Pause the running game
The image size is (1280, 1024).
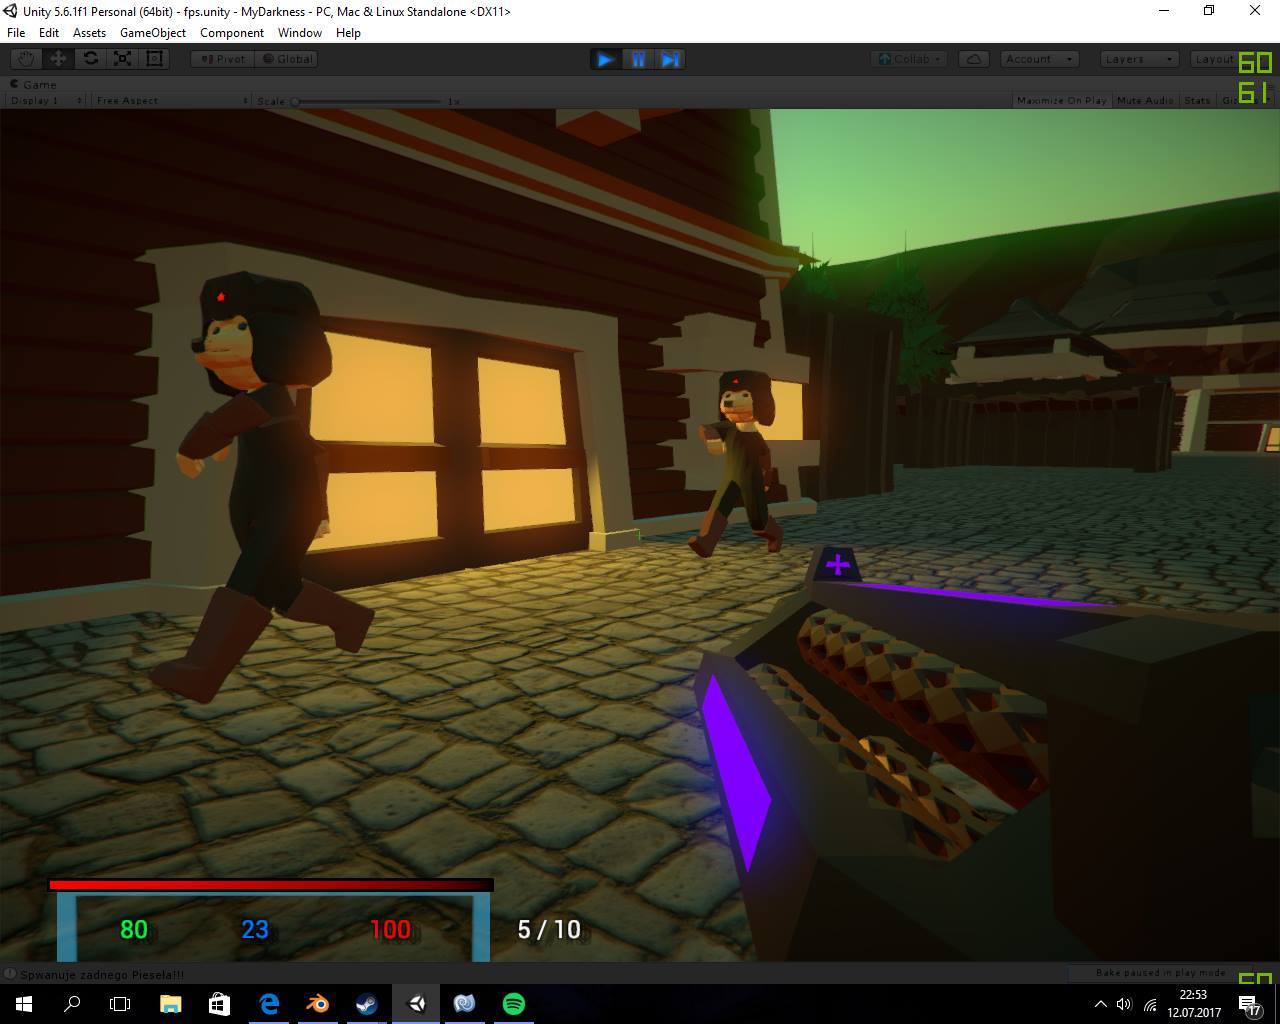(638, 60)
